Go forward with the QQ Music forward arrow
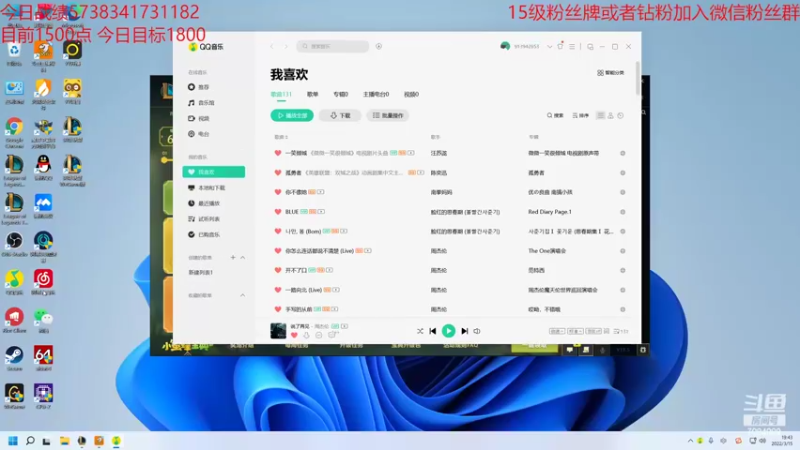Screen dimensions: 800x450 point(286,46)
